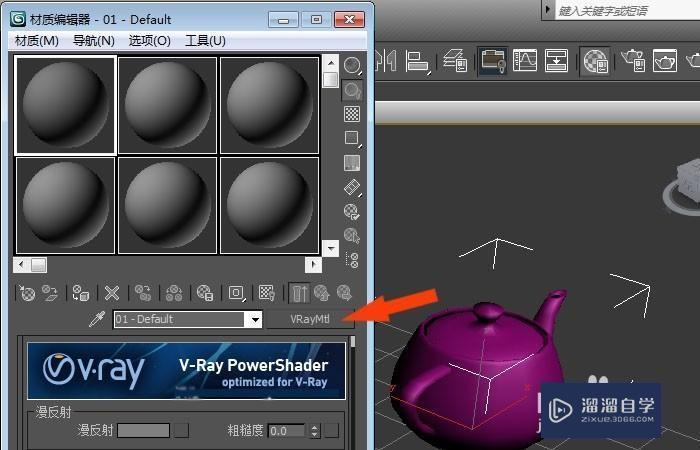Open the 漫反射 diffuse color swatch
Viewport: 700px width, 450px height.
143,431
